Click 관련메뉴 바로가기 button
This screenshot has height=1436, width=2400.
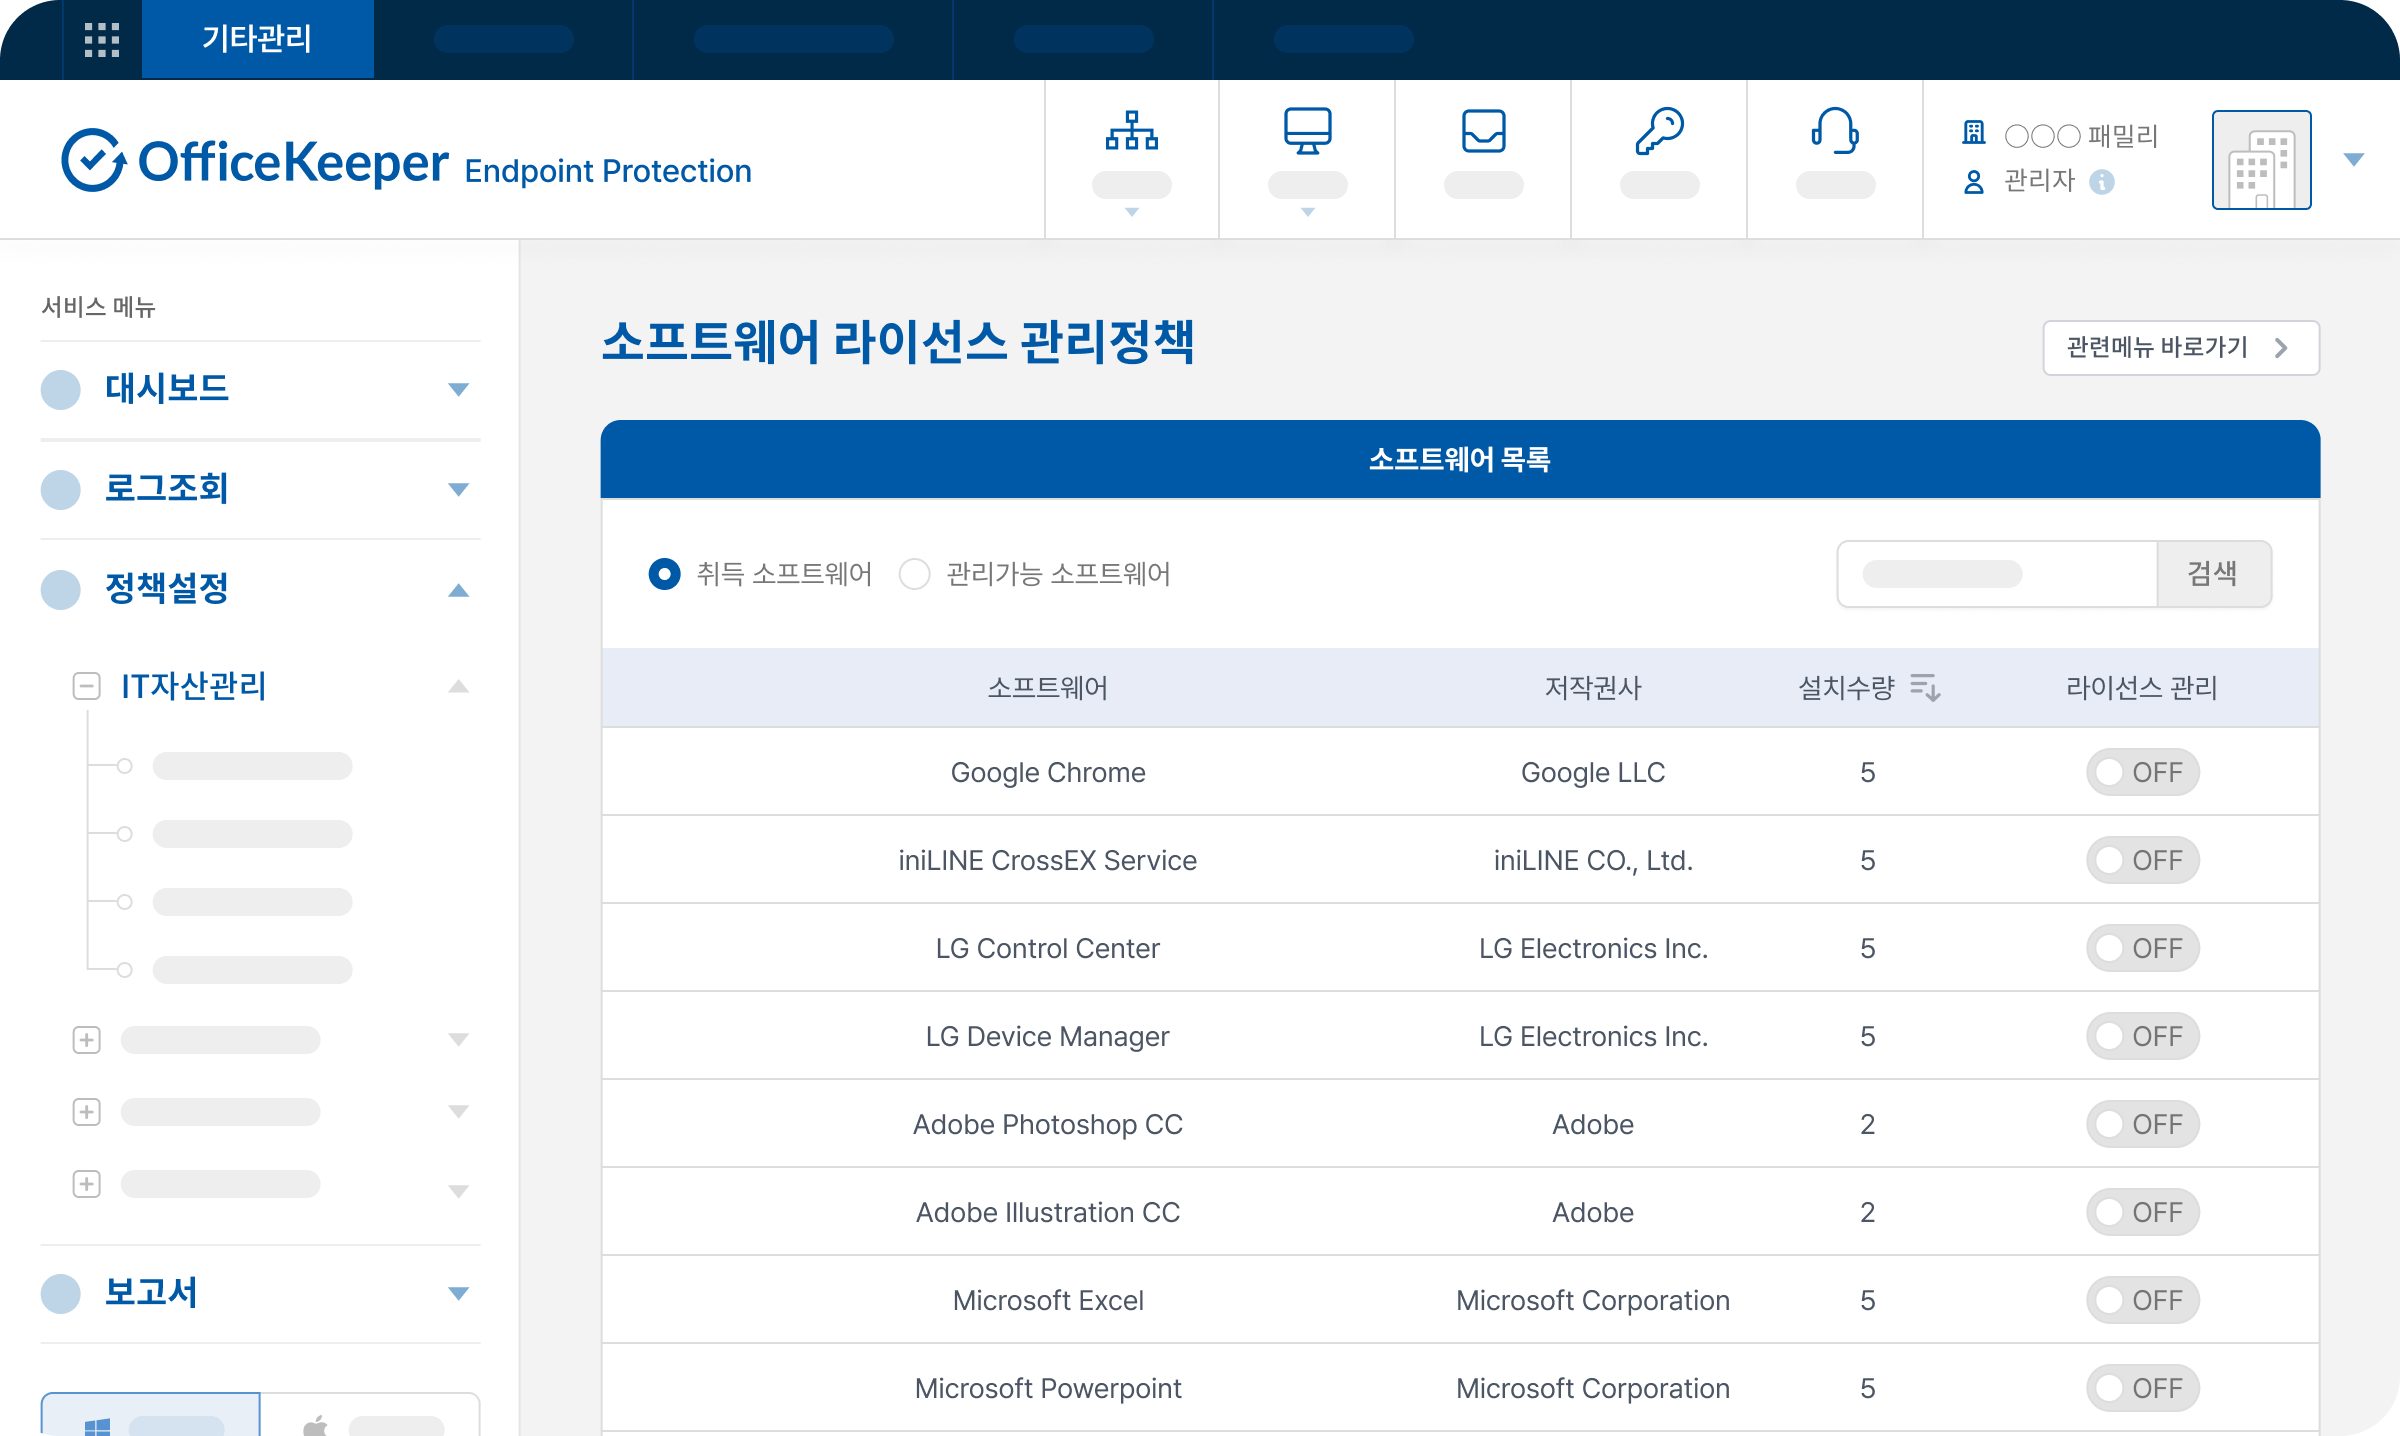coord(2181,347)
